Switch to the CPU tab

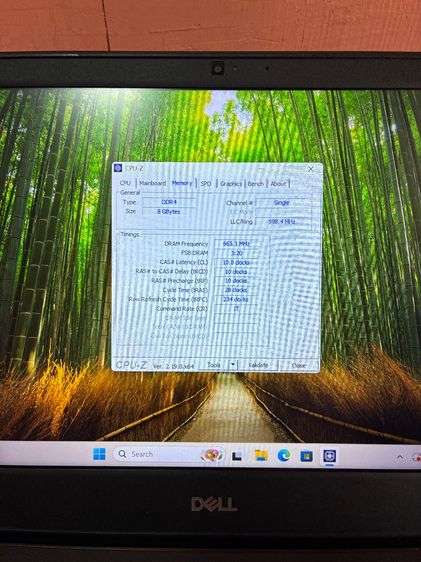[x=125, y=183]
